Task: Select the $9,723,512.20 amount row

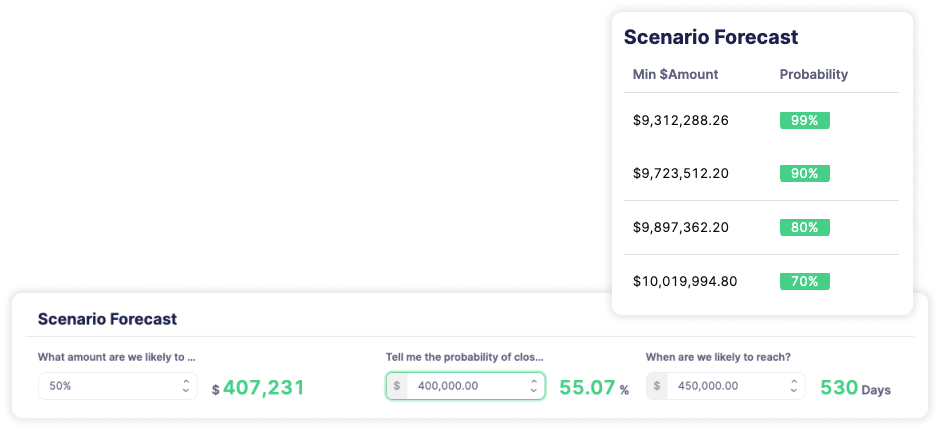Action: click(761, 174)
